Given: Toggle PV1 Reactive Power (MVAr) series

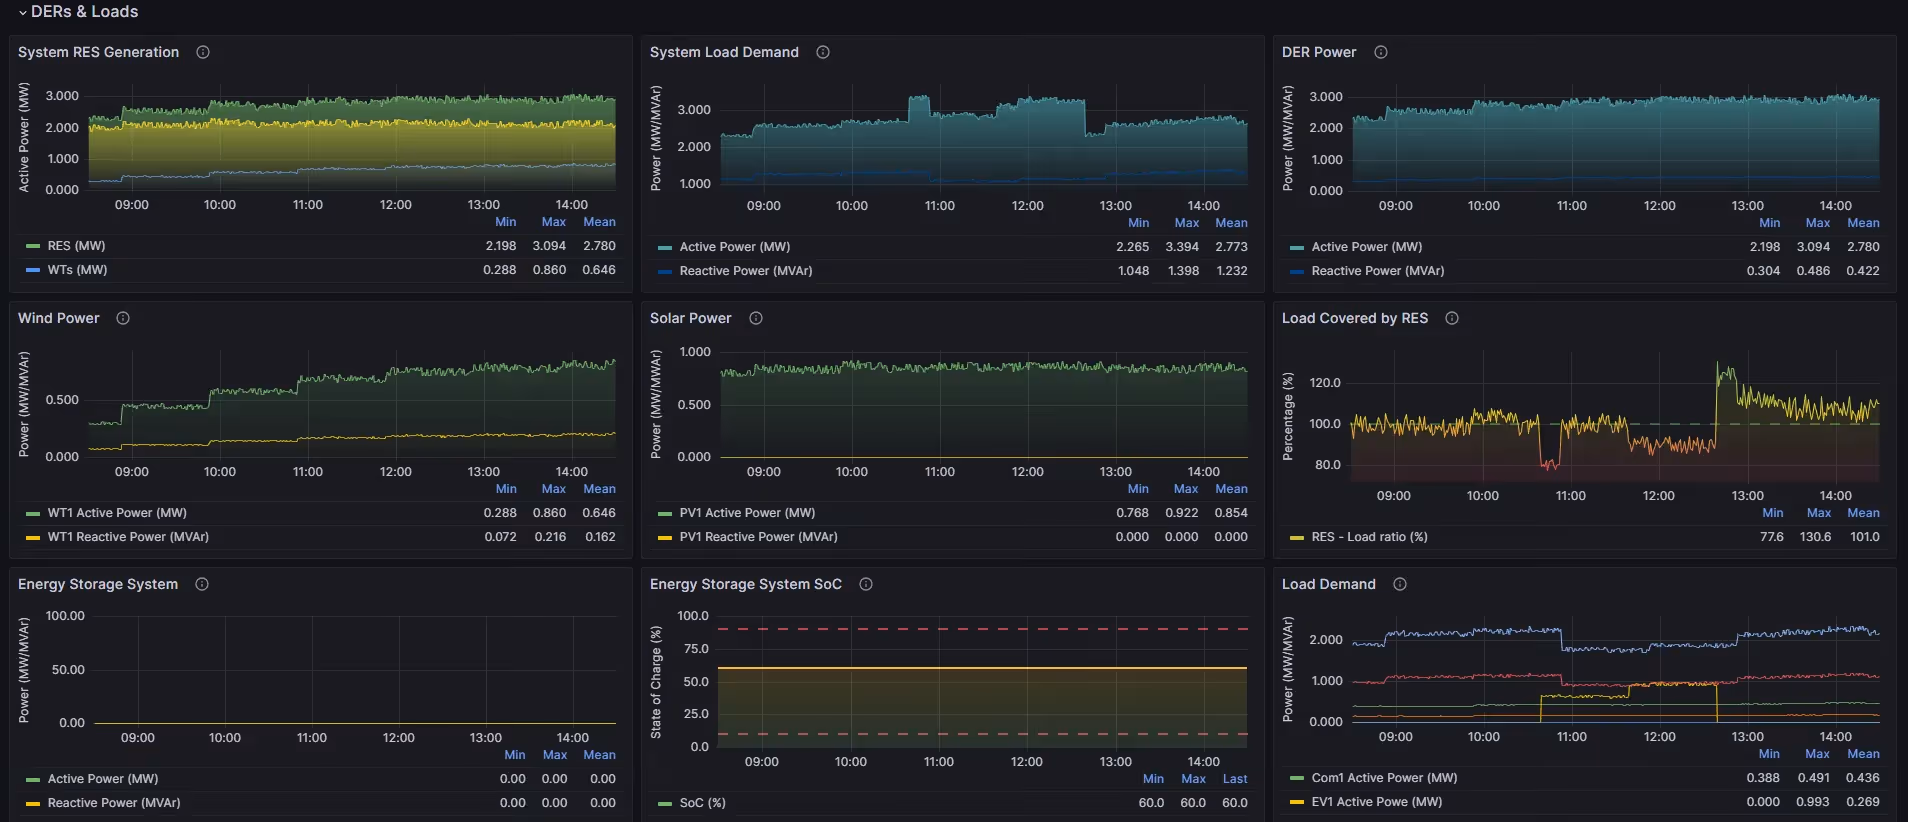Looking at the screenshot, I should click(x=759, y=537).
